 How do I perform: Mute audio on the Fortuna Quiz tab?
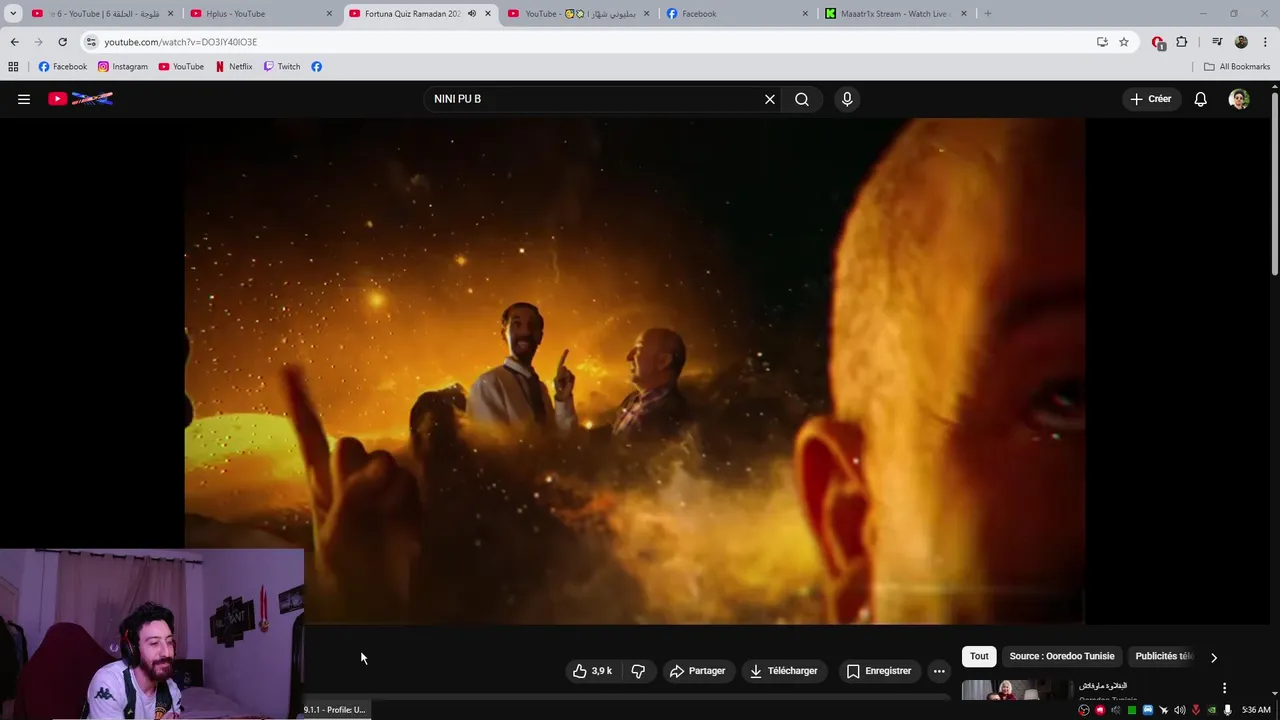coord(472,14)
